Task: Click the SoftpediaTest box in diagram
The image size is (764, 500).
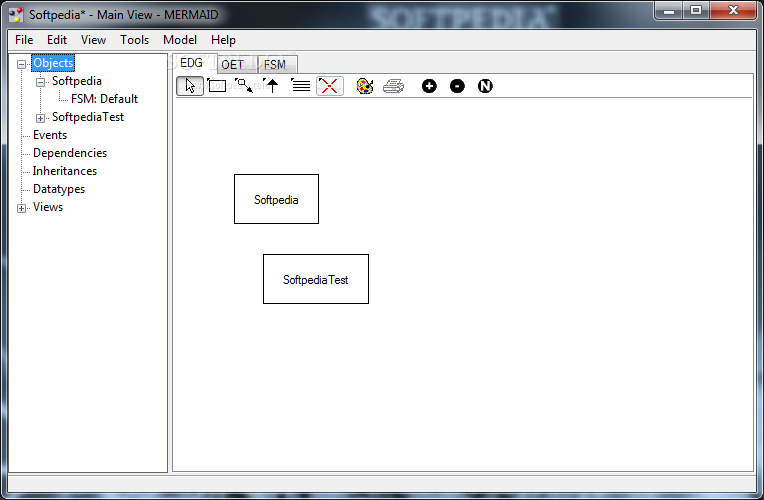Action: [316, 279]
